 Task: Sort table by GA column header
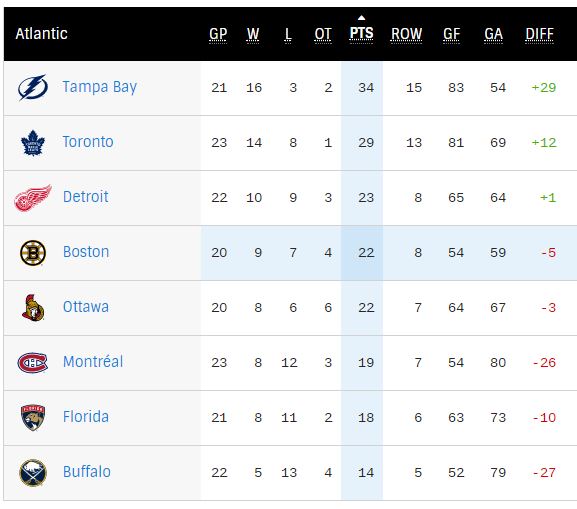[x=493, y=34]
